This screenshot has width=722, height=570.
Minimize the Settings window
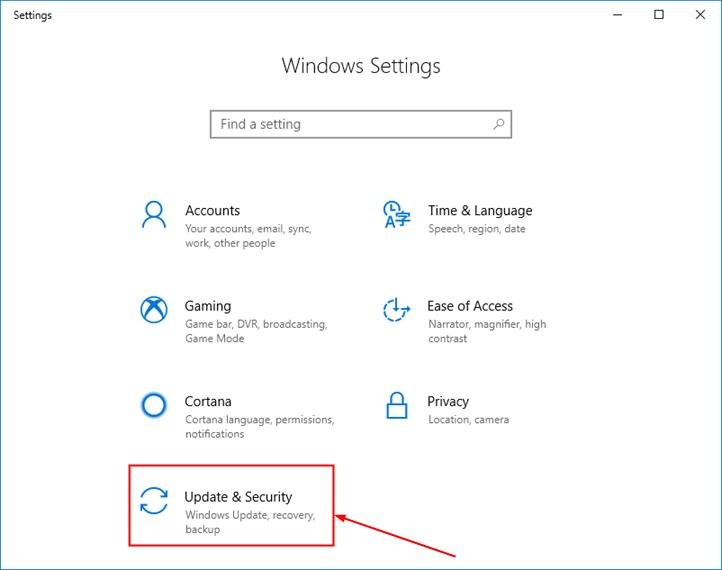617,15
